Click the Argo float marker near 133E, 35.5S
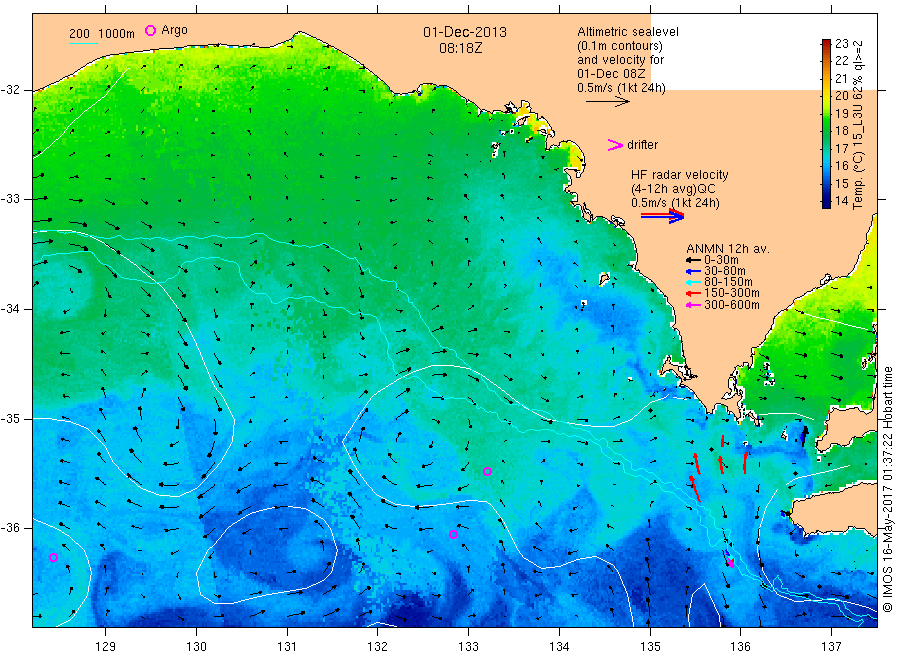Screen dimensions: 900x660 coord(487,472)
